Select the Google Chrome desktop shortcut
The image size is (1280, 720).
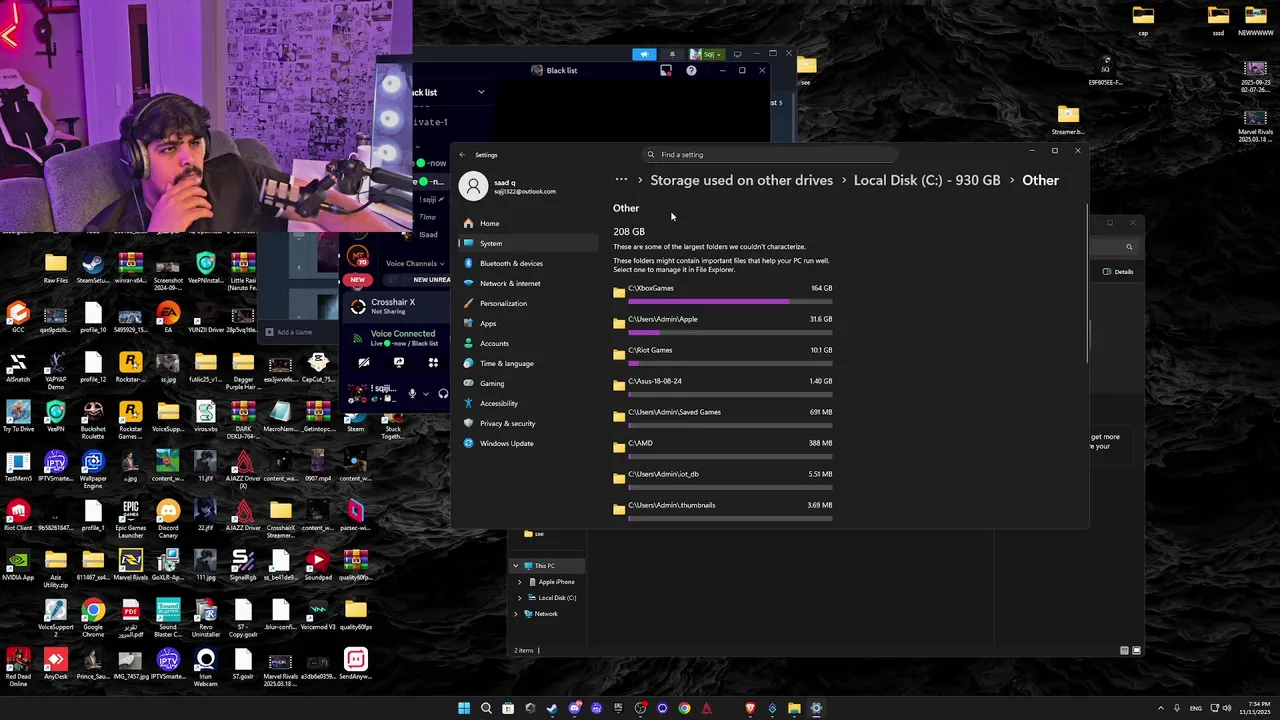coord(93,618)
